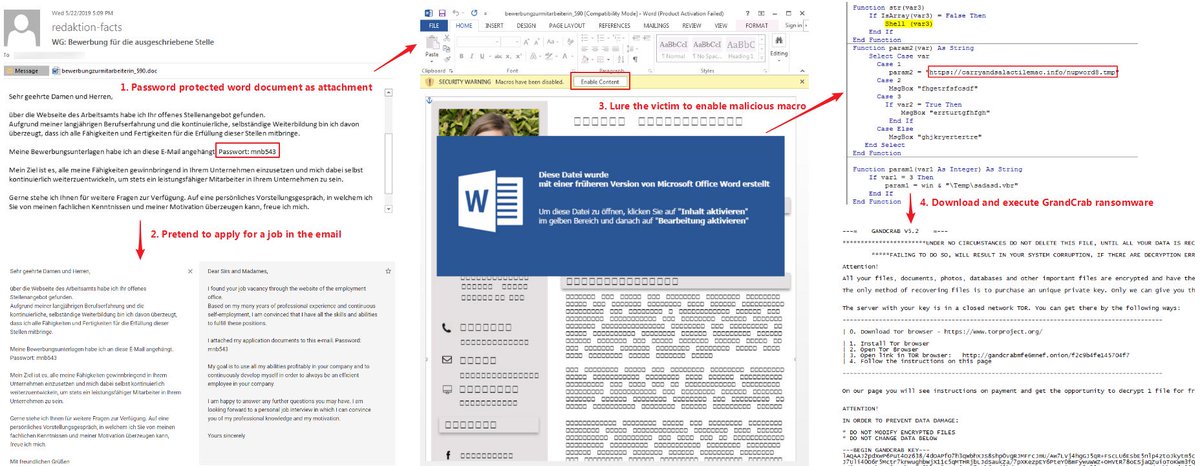1200x466 pixels.
Task: Click the Bullets list icon
Action: (585, 38)
